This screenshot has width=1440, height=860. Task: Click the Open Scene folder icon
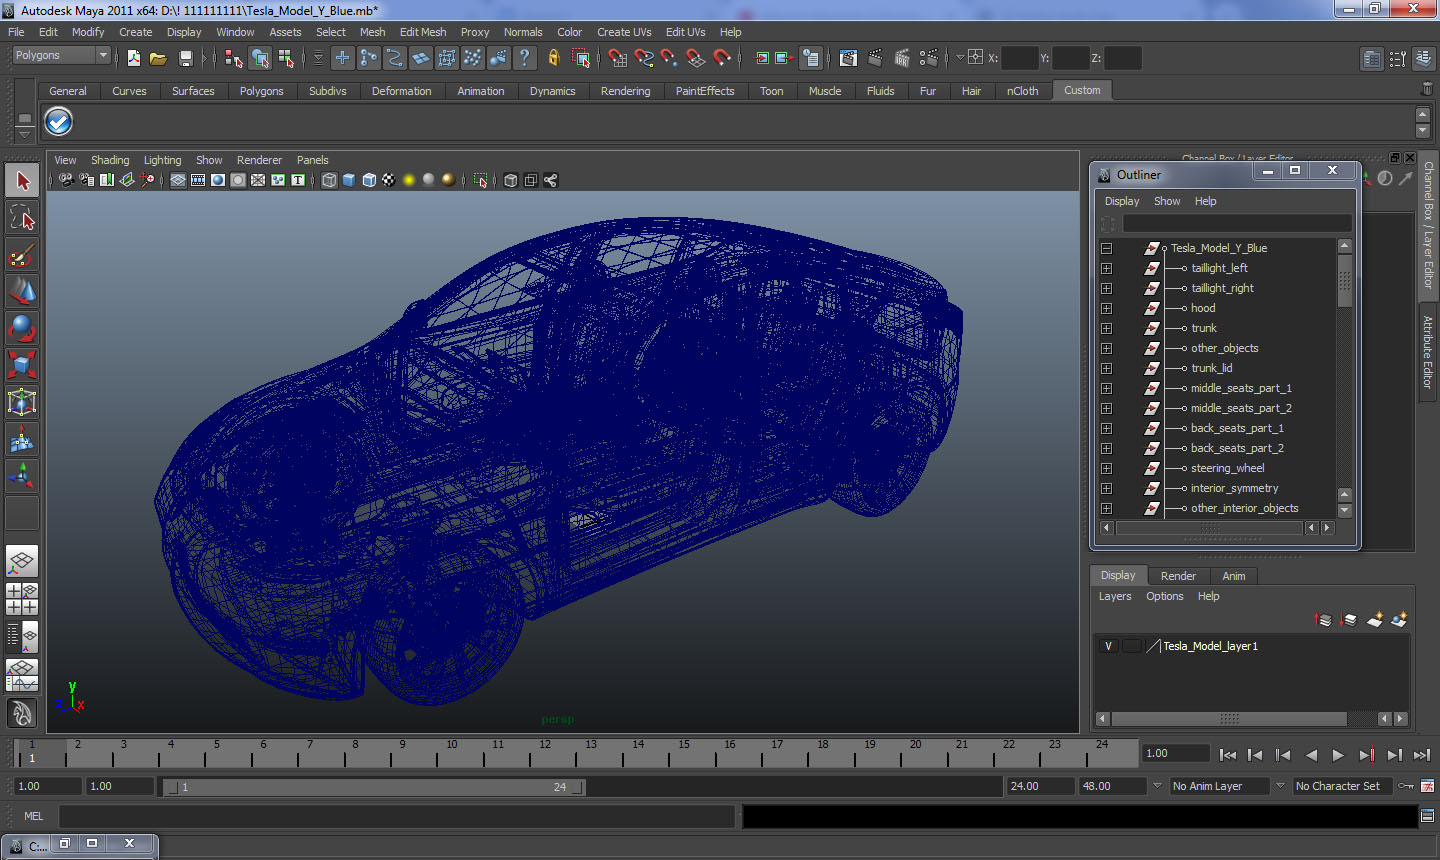point(158,59)
